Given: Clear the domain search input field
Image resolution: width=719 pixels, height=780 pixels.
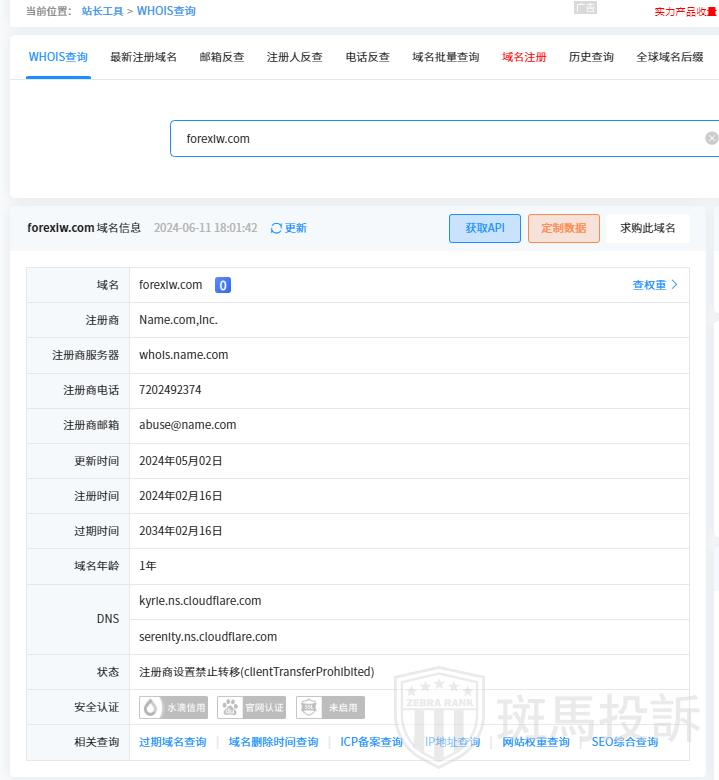Looking at the screenshot, I should click(711, 138).
